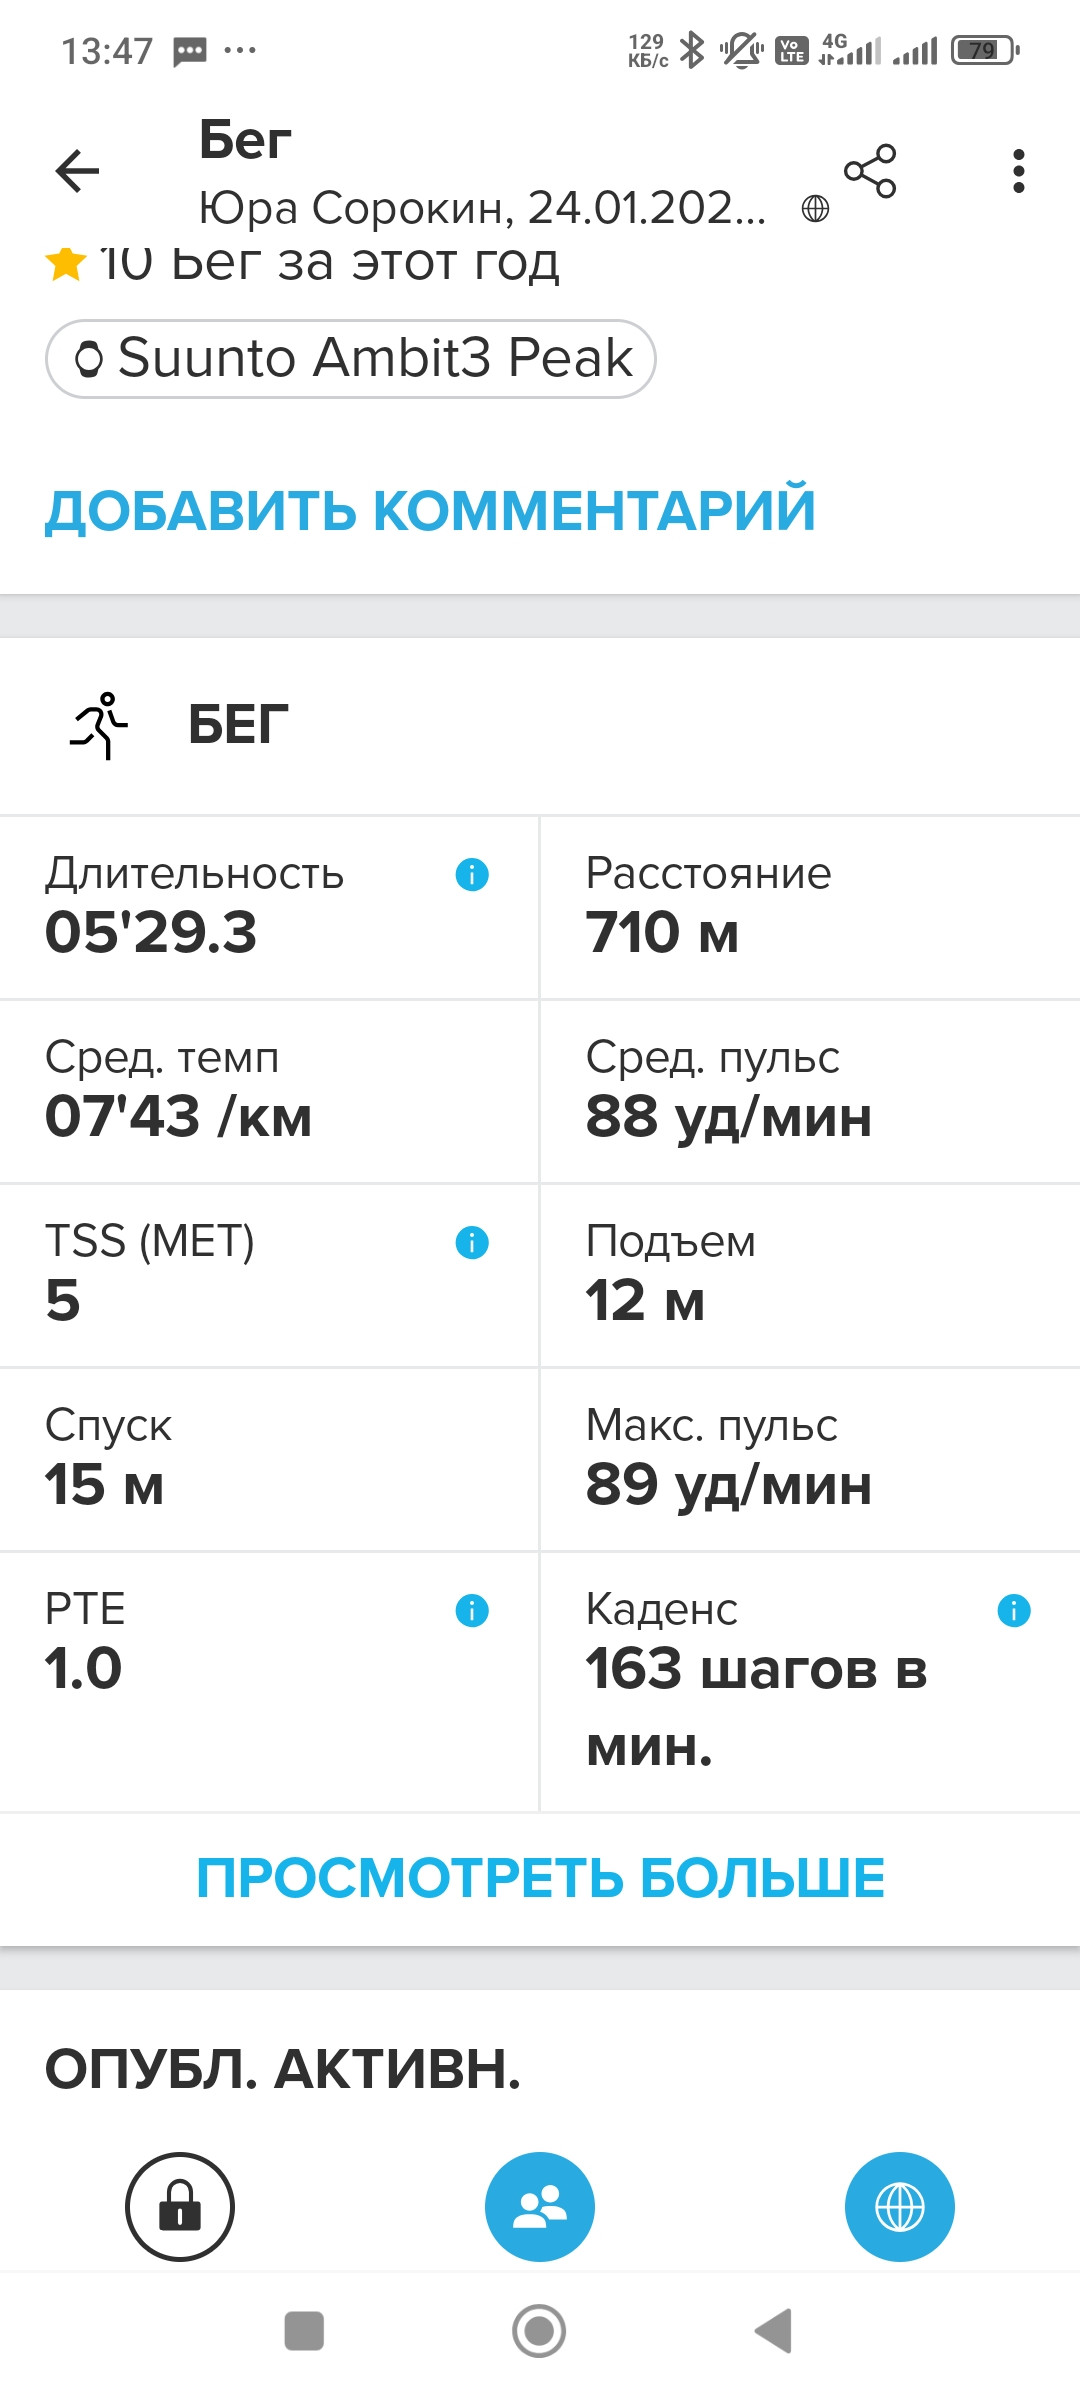The width and height of the screenshot is (1080, 2400).
Task: Tap ДОБАВИТЬ КОММЕНТАРИЙ link
Action: 430,510
